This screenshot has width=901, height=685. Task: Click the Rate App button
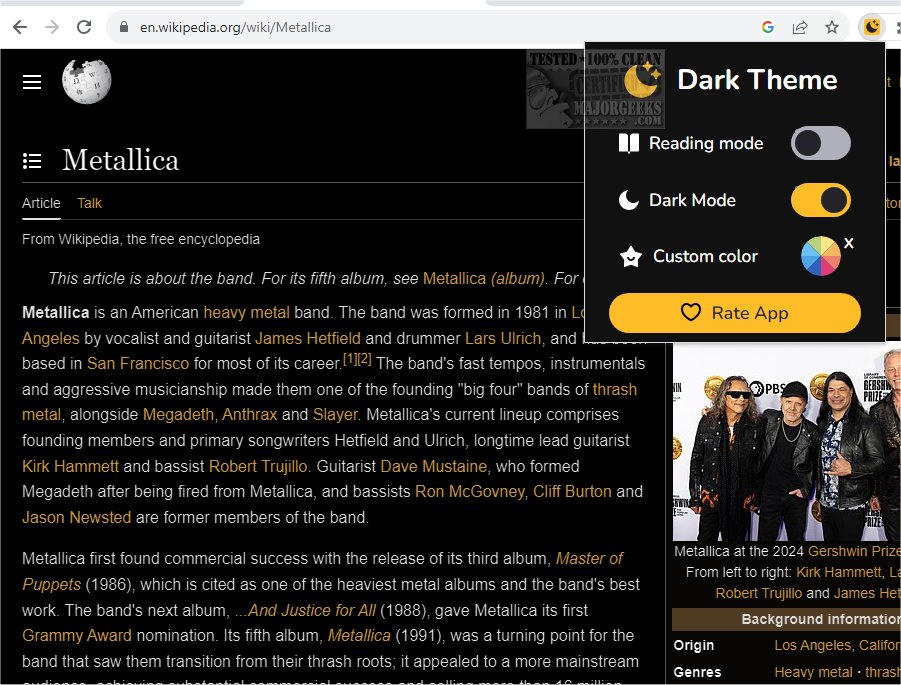coord(734,313)
